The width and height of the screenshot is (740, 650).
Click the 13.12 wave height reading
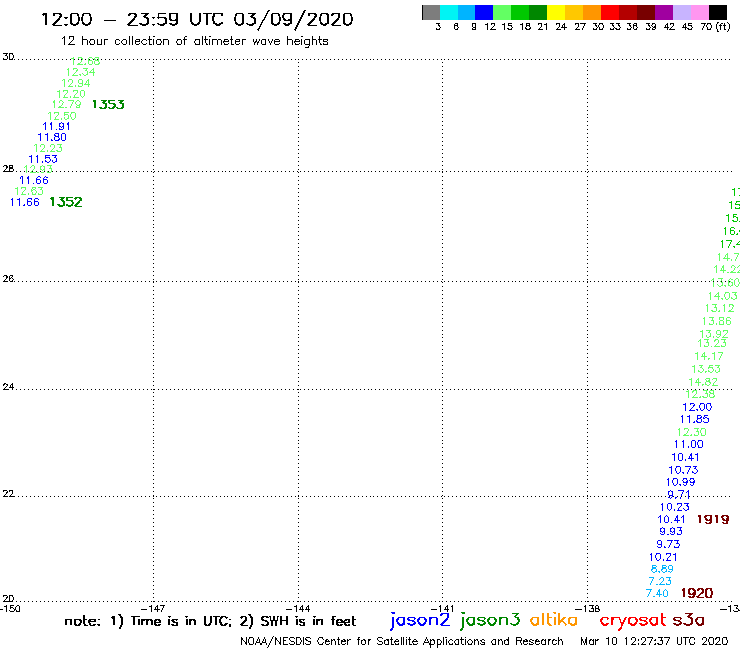[x=720, y=308]
